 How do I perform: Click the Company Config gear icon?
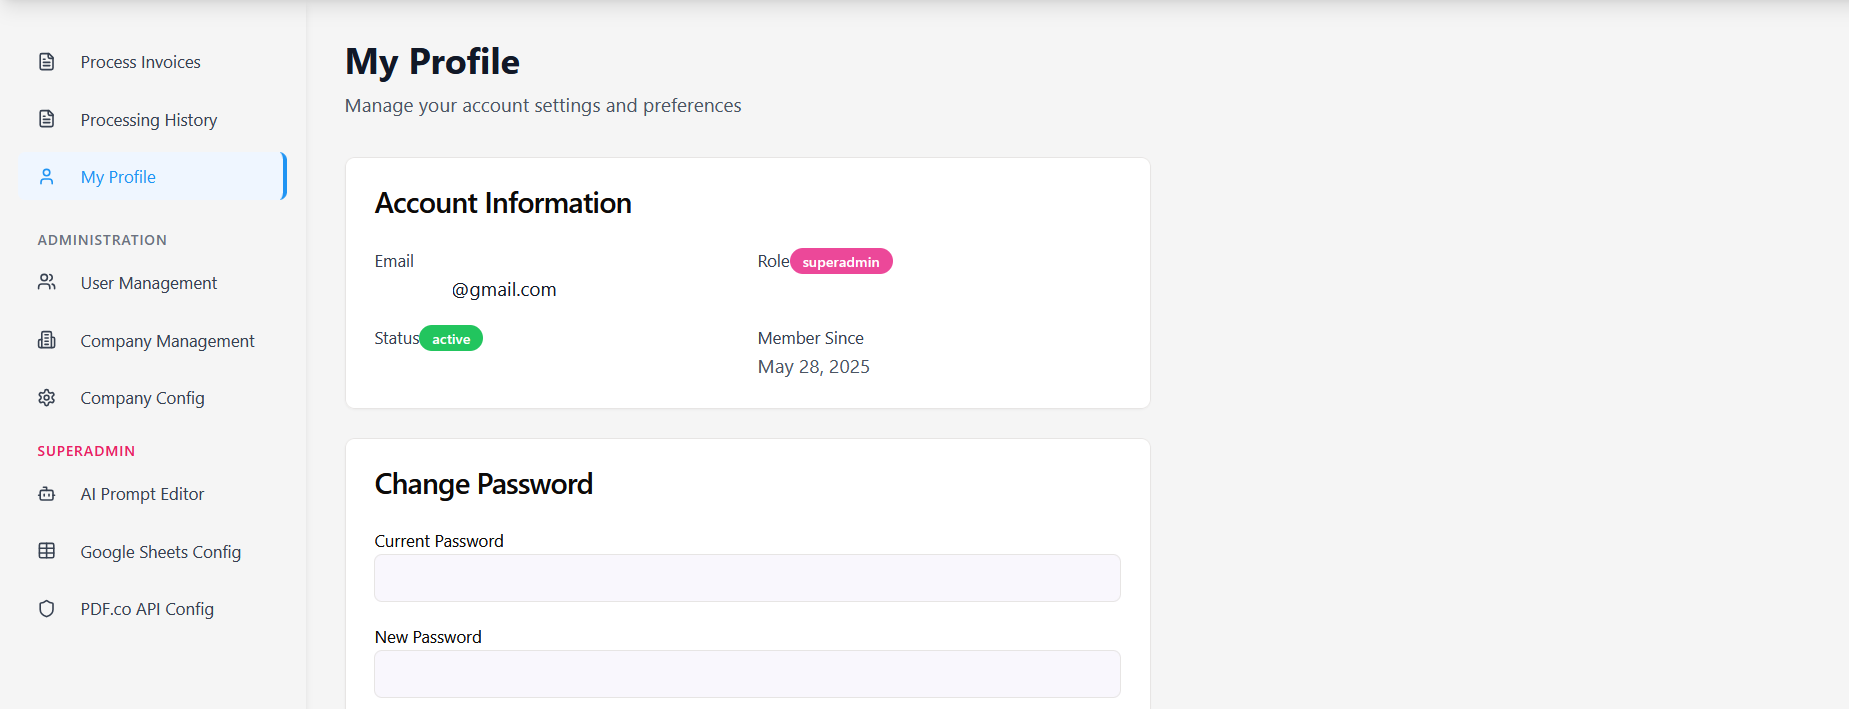coord(47,398)
